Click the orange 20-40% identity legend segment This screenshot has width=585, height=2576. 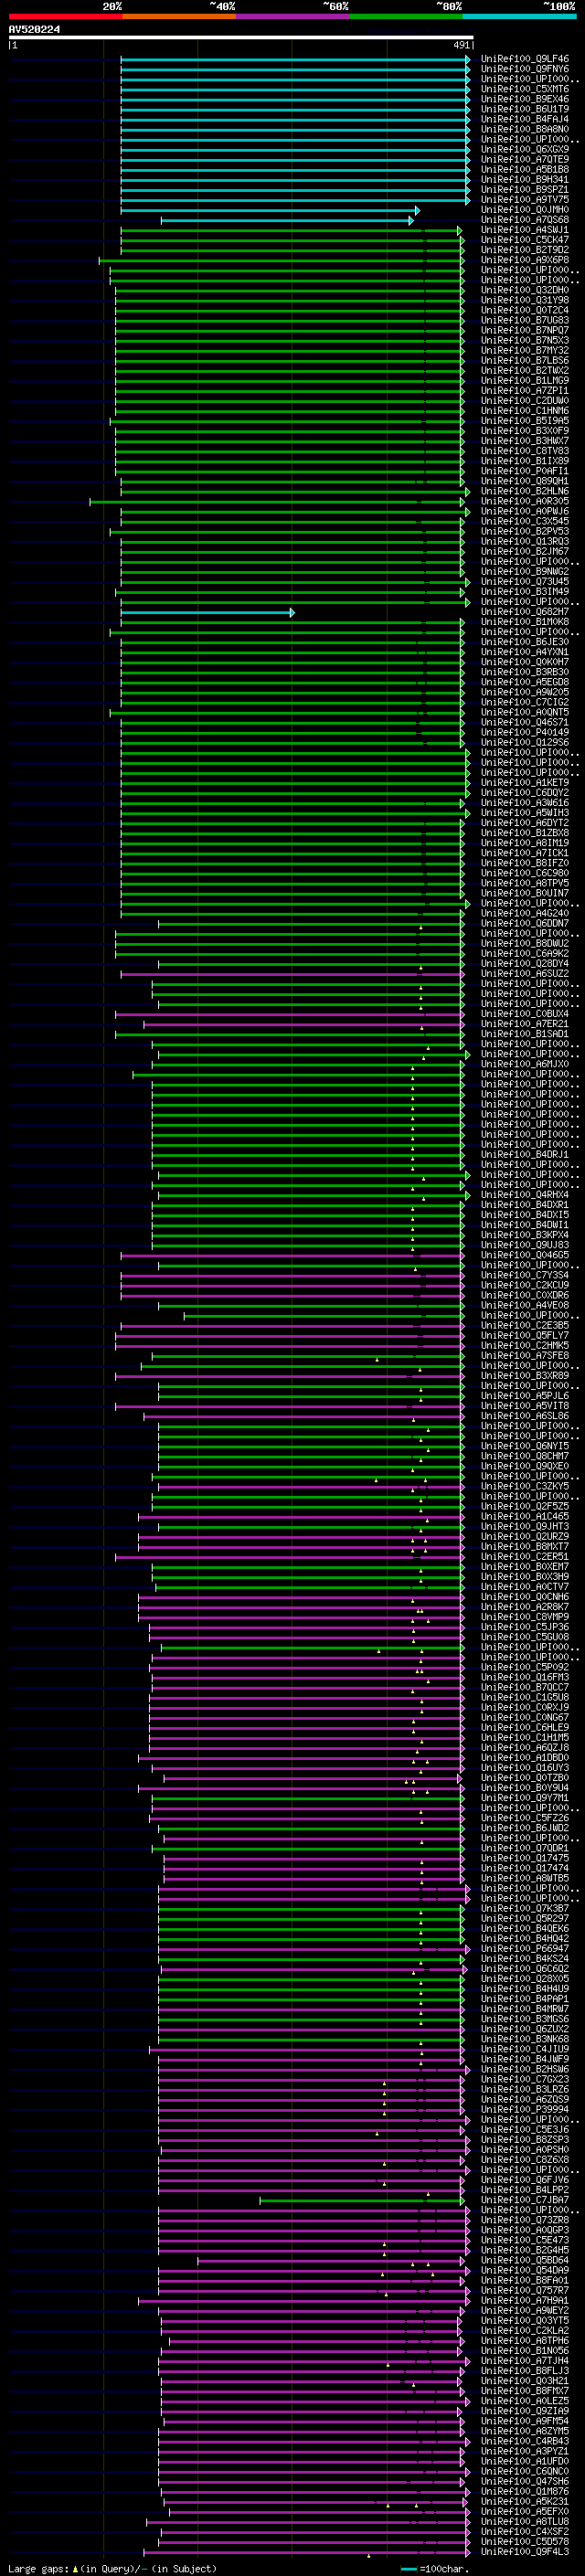tap(179, 16)
